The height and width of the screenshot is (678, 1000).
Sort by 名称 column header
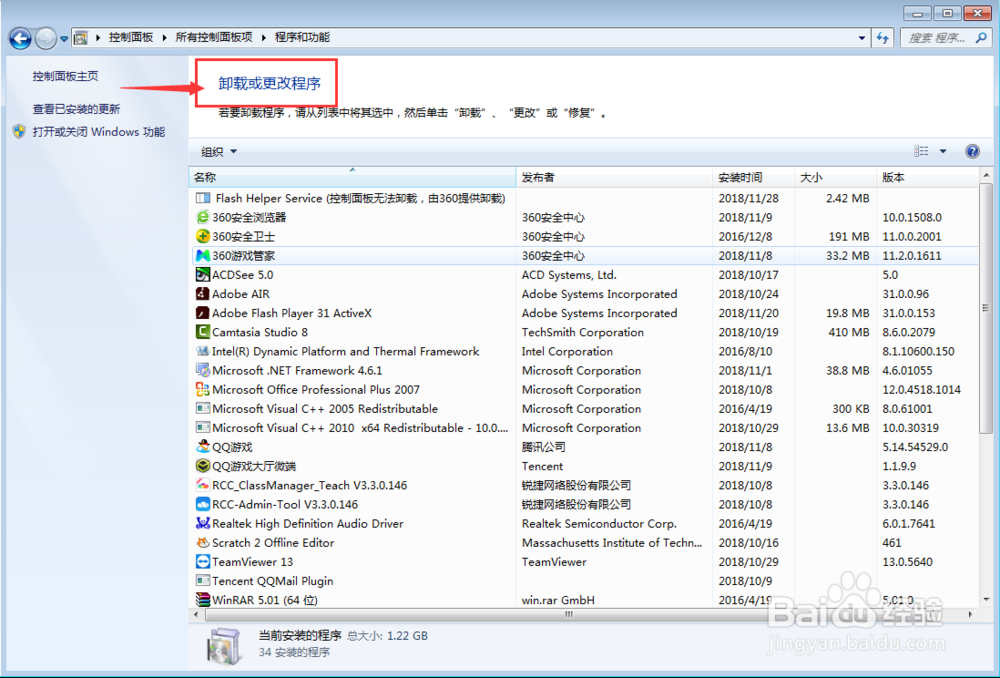(x=352, y=177)
